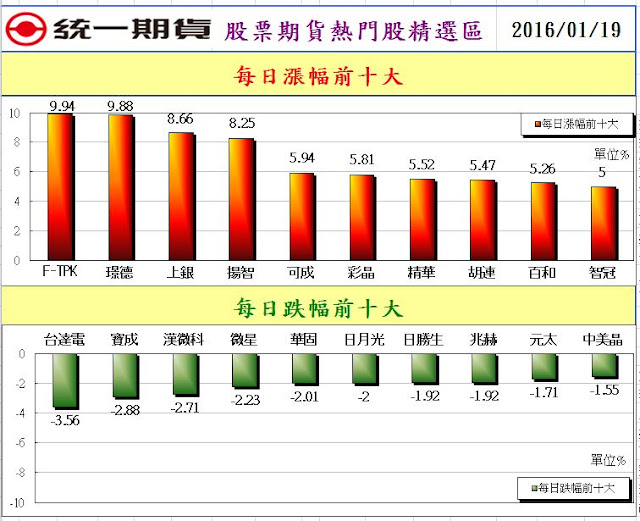Click the red legend marker for 每日漲幅前十大
The image size is (640, 521).
[538, 124]
